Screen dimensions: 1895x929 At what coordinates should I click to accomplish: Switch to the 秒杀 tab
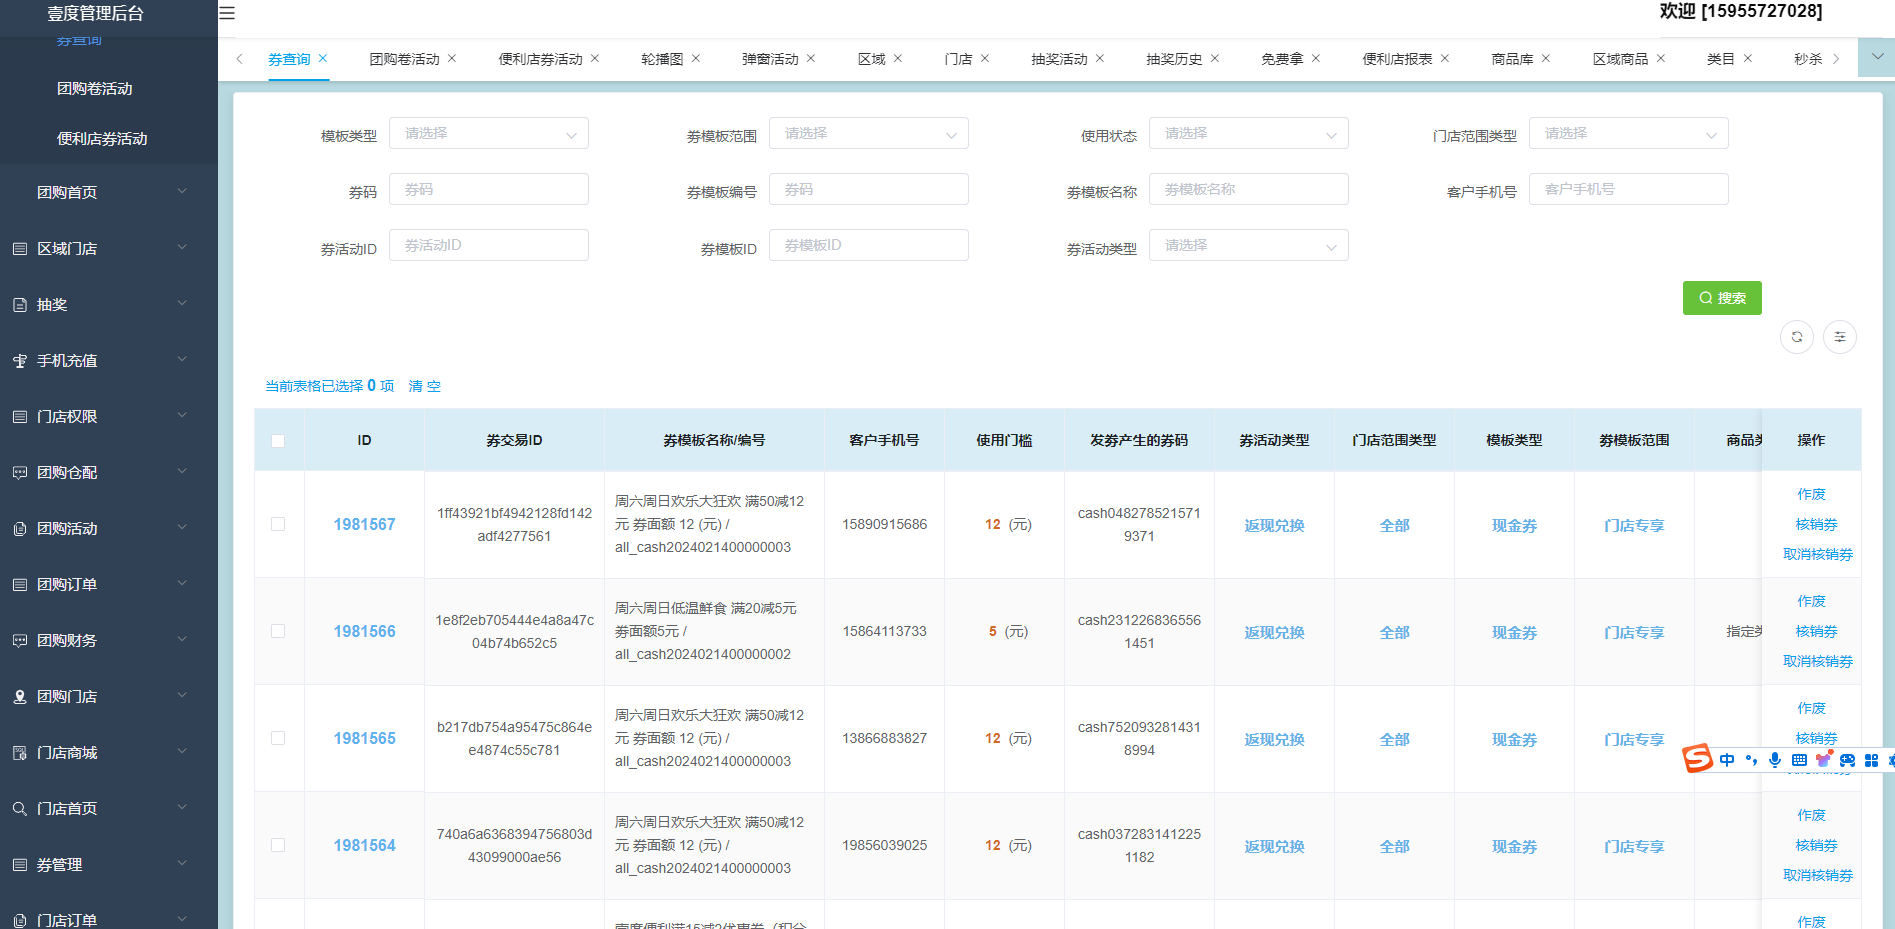(1808, 59)
